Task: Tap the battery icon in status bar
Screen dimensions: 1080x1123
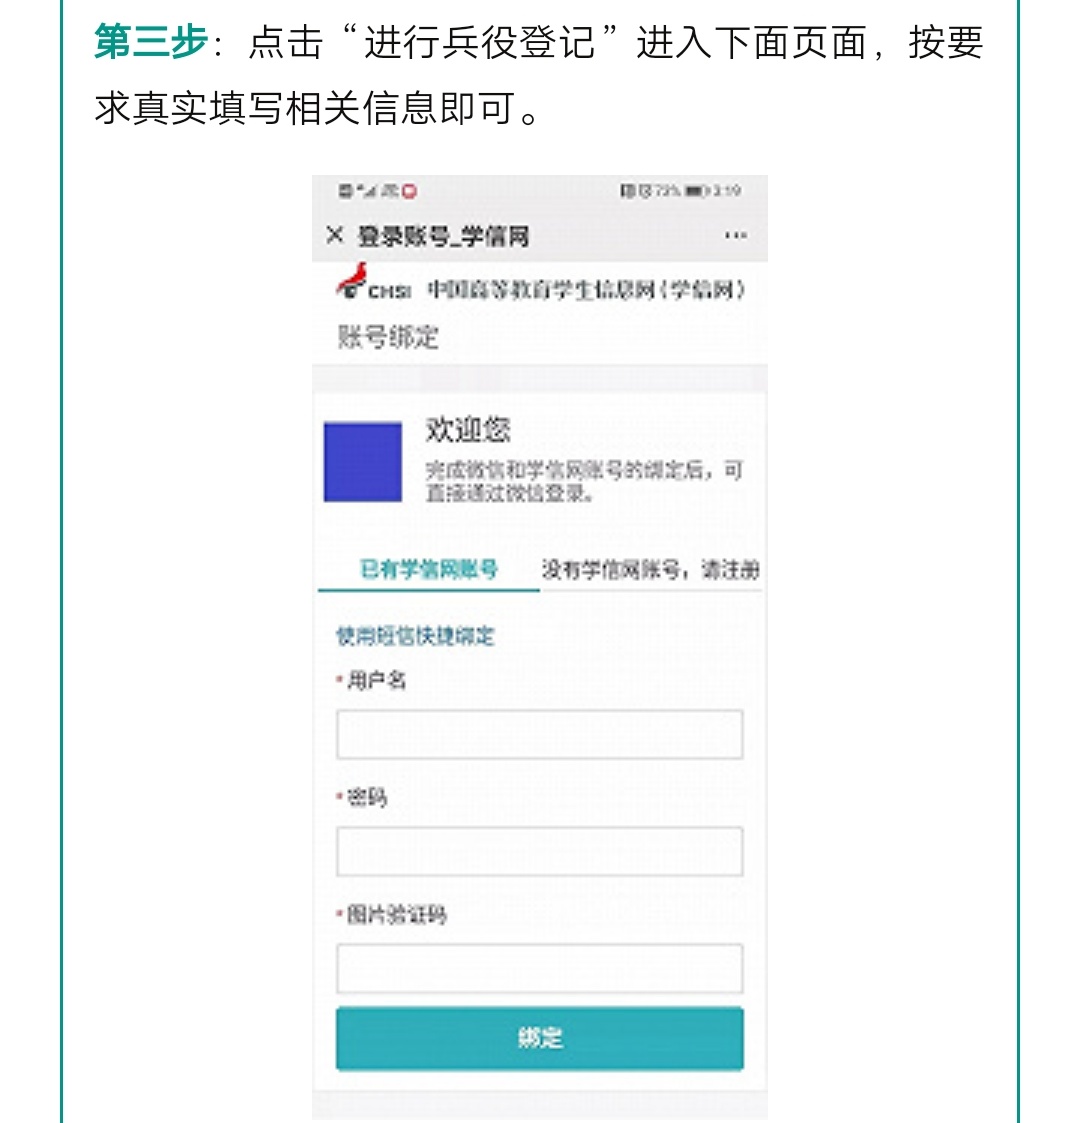Action: 695,190
